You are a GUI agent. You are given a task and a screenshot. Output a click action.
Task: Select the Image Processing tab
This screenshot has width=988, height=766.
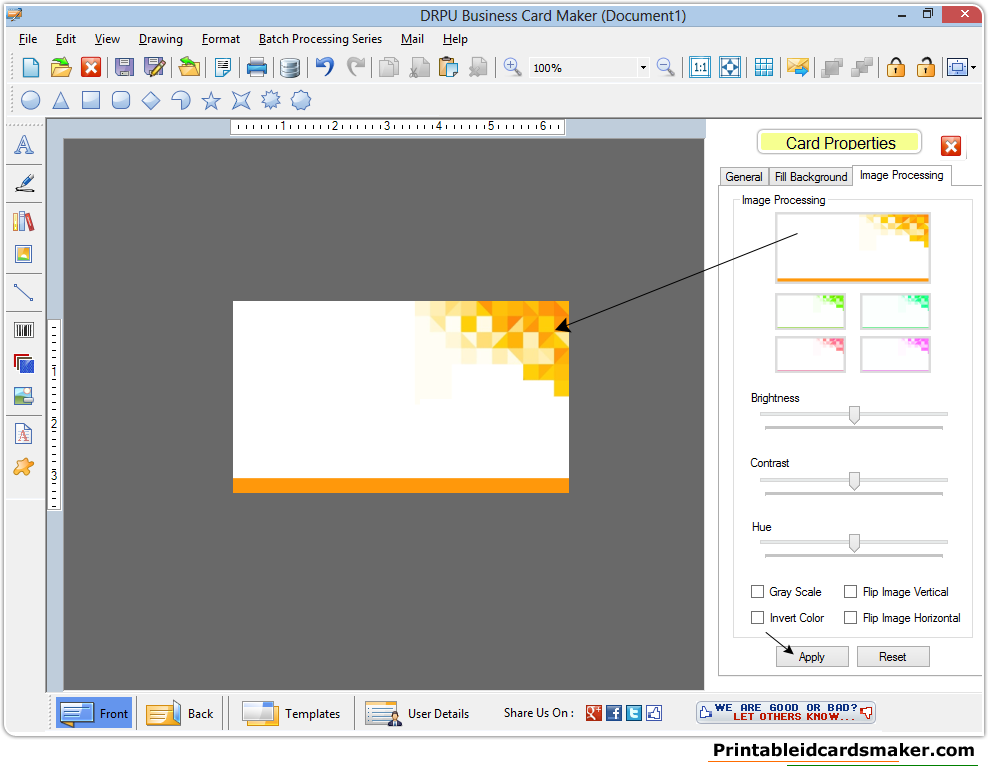[x=902, y=175]
